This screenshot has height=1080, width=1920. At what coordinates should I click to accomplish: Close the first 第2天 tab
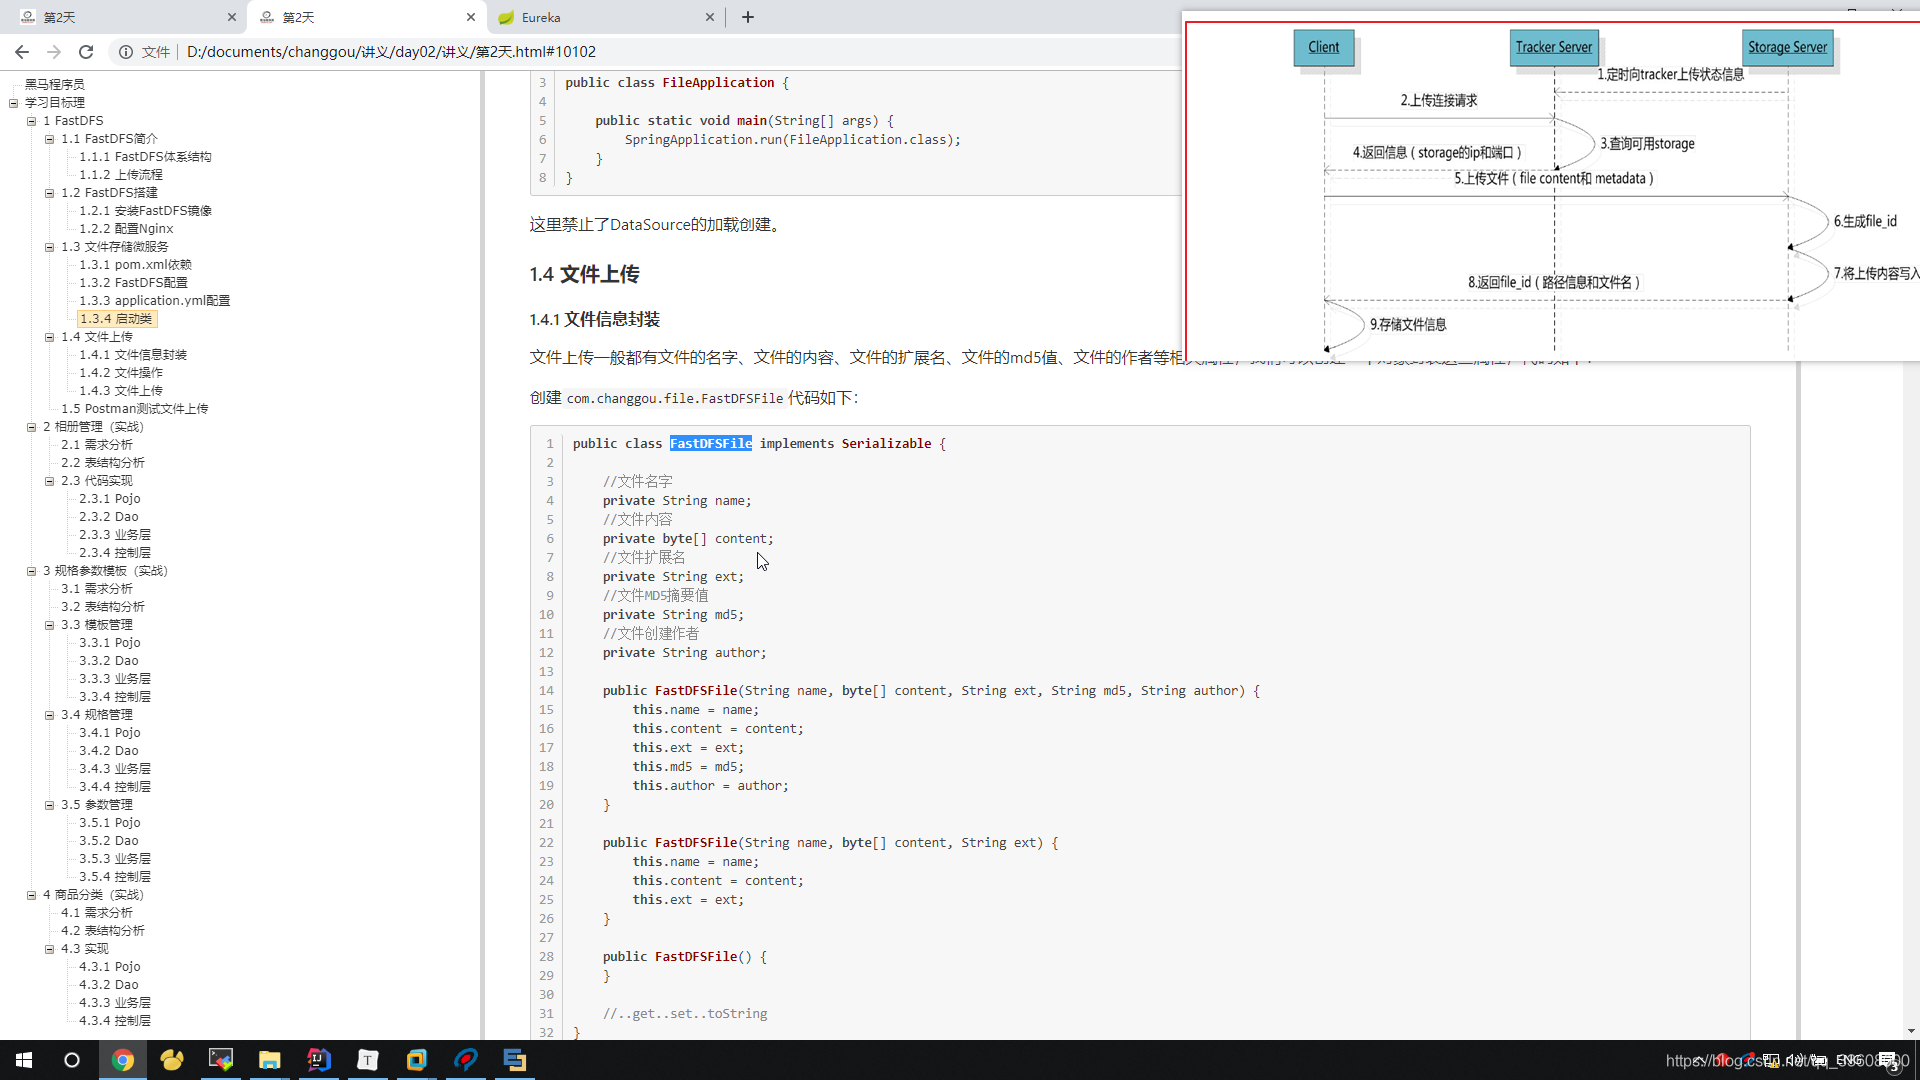point(232,17)
